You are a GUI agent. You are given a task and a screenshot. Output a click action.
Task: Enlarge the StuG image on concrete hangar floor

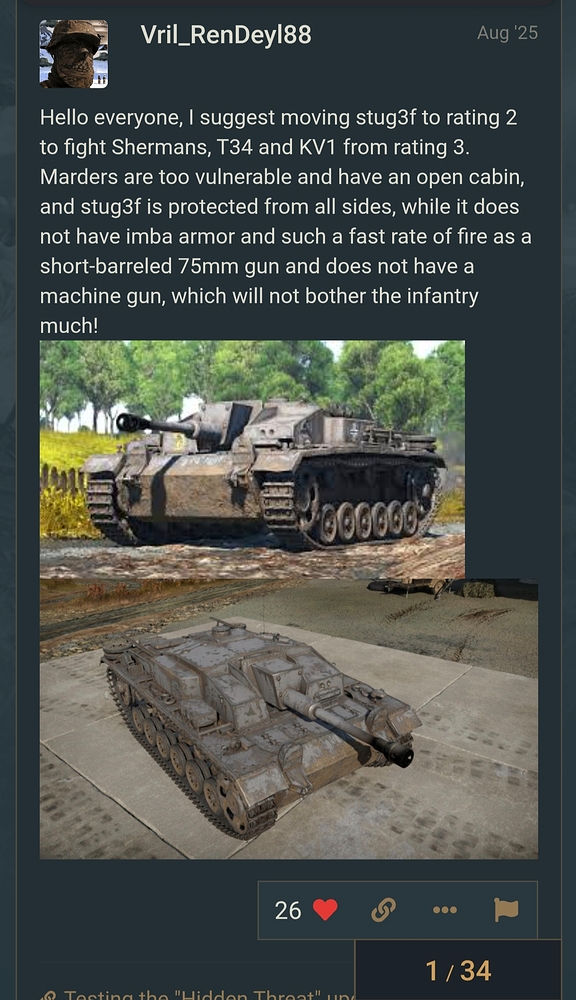pyautogui.click(x=289, y=719)
